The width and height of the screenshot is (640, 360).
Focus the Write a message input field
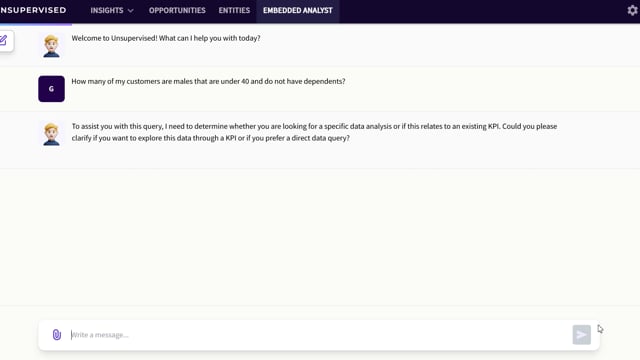click(x=320, y=335)
